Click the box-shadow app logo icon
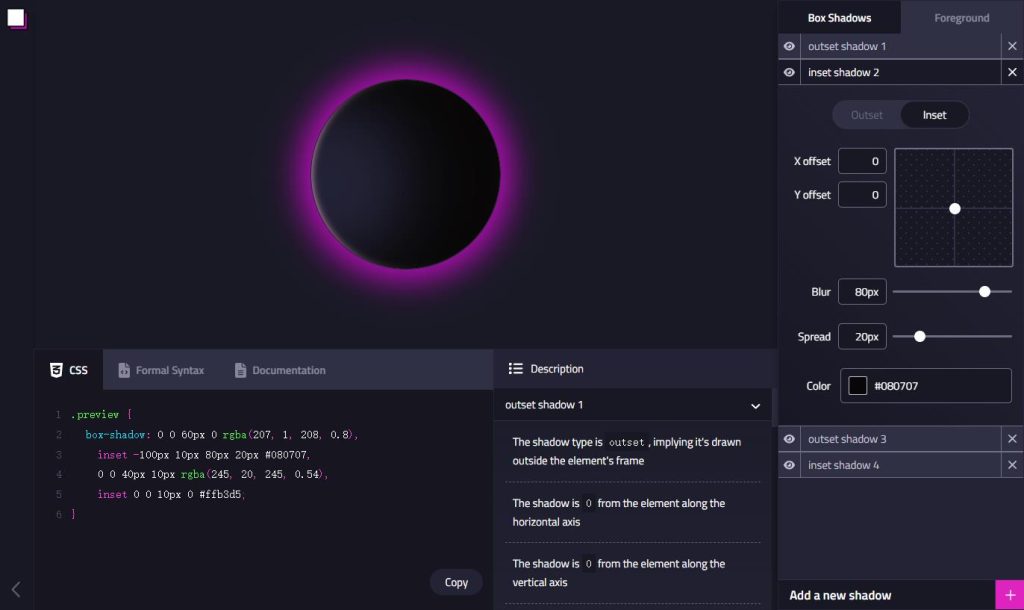Screen dimensions: 1024x610 pos(17,18)
